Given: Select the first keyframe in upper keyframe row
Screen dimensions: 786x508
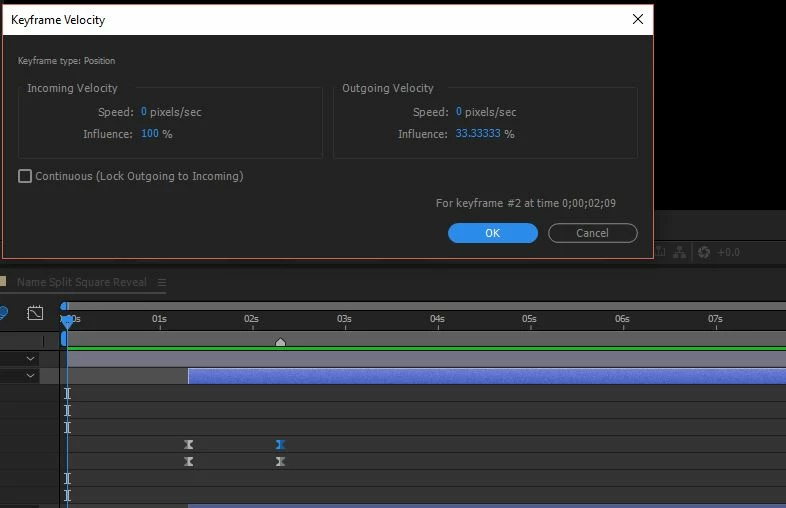Looking at the screenshot, I should coord(188,444).
